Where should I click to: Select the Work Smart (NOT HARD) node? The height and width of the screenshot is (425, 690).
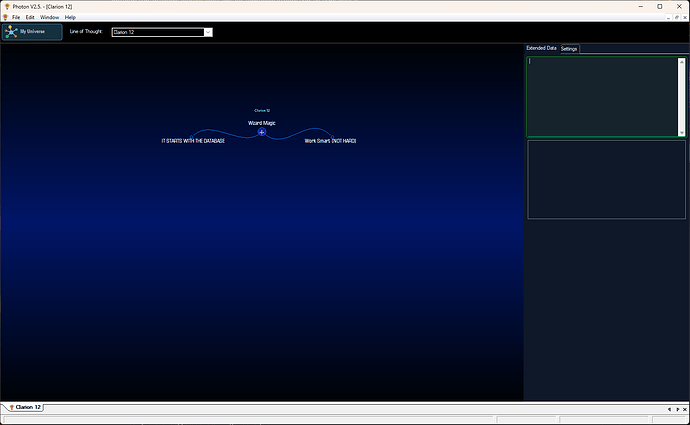pyautogui.click(x=330, y=141)
